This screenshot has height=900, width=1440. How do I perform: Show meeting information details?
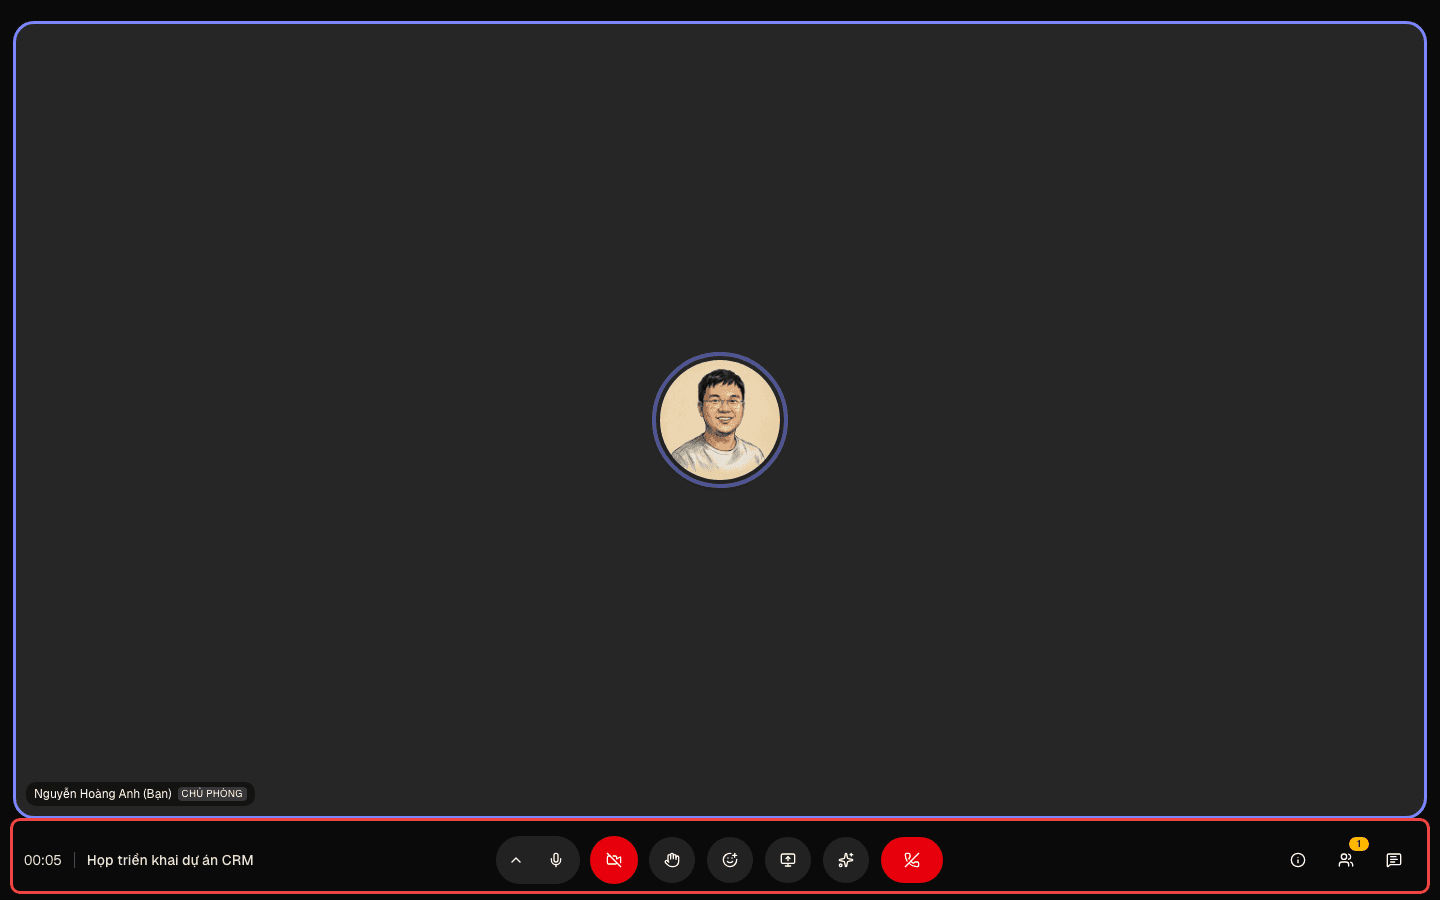1298,860
